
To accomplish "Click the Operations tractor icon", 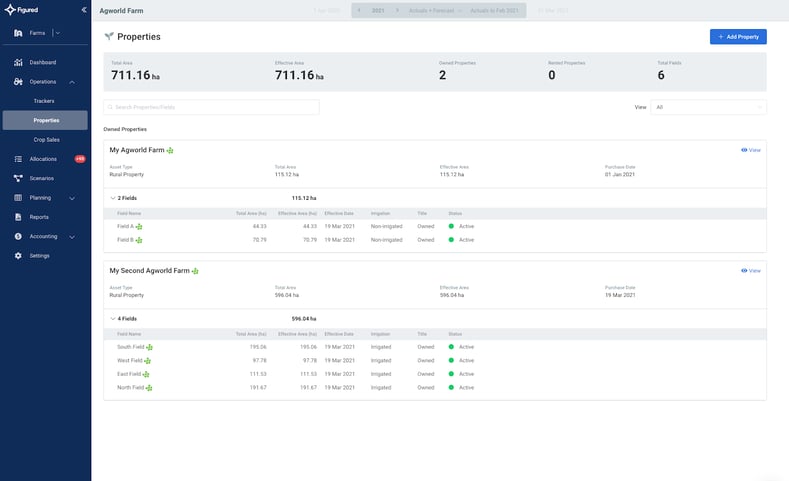I will click(18, 82).
